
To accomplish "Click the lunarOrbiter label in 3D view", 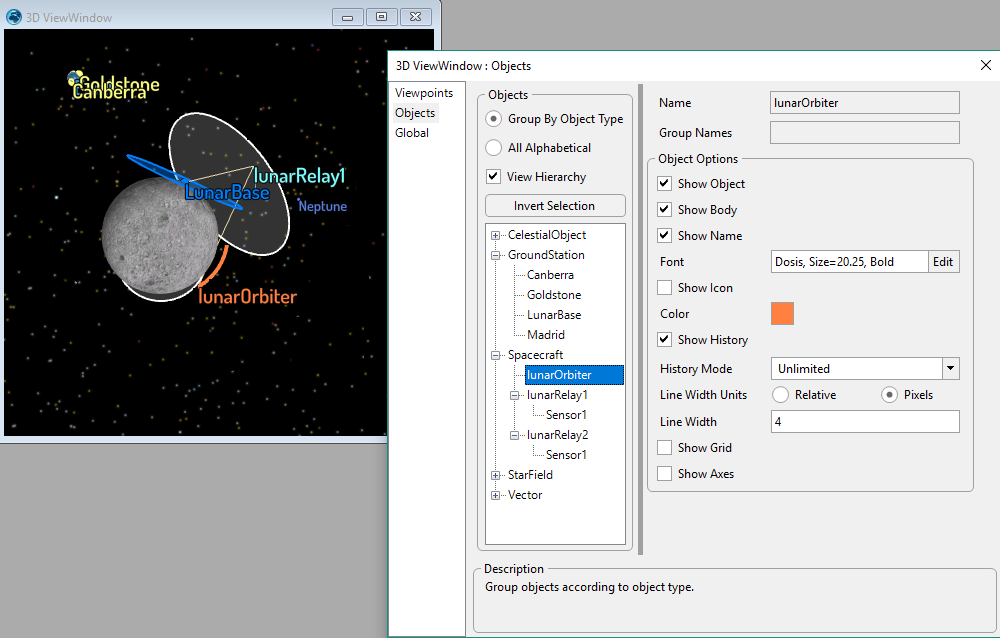I will click(247, 297).
